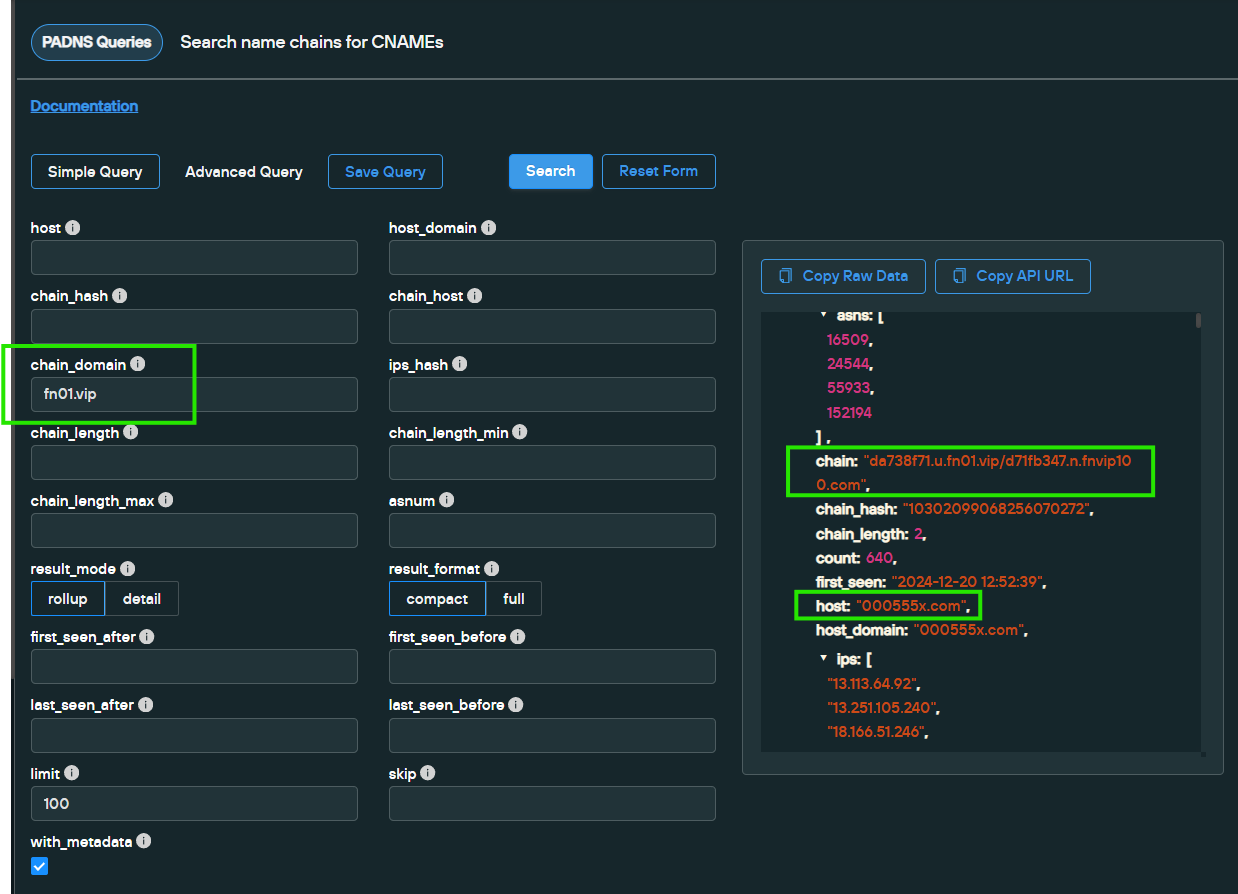This screenshot has height=894, width=1238.
Task: Select detail result mode
Action: [141, 599]
